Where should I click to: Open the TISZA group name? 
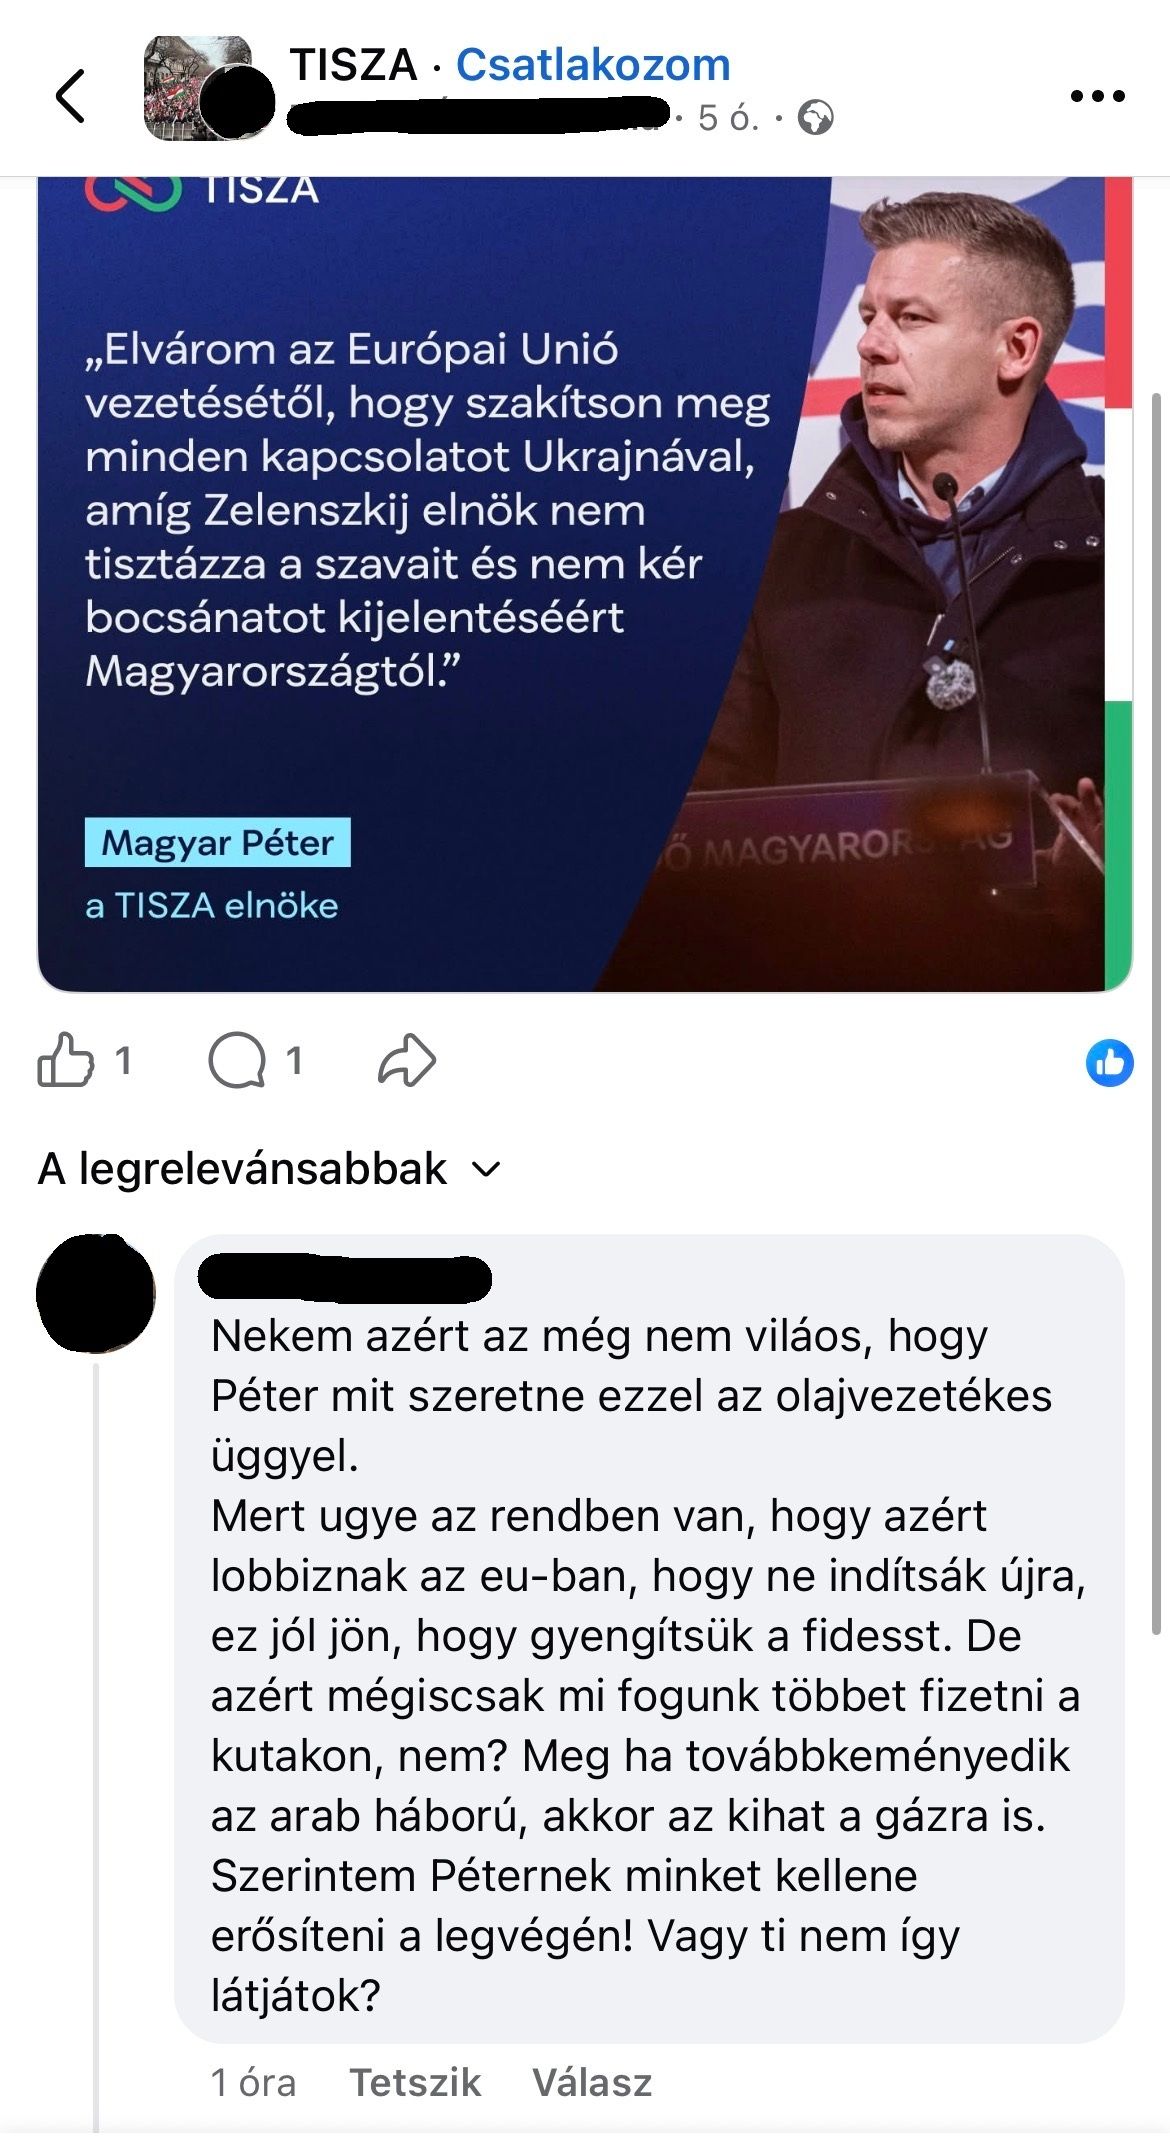tap(353, 65)
